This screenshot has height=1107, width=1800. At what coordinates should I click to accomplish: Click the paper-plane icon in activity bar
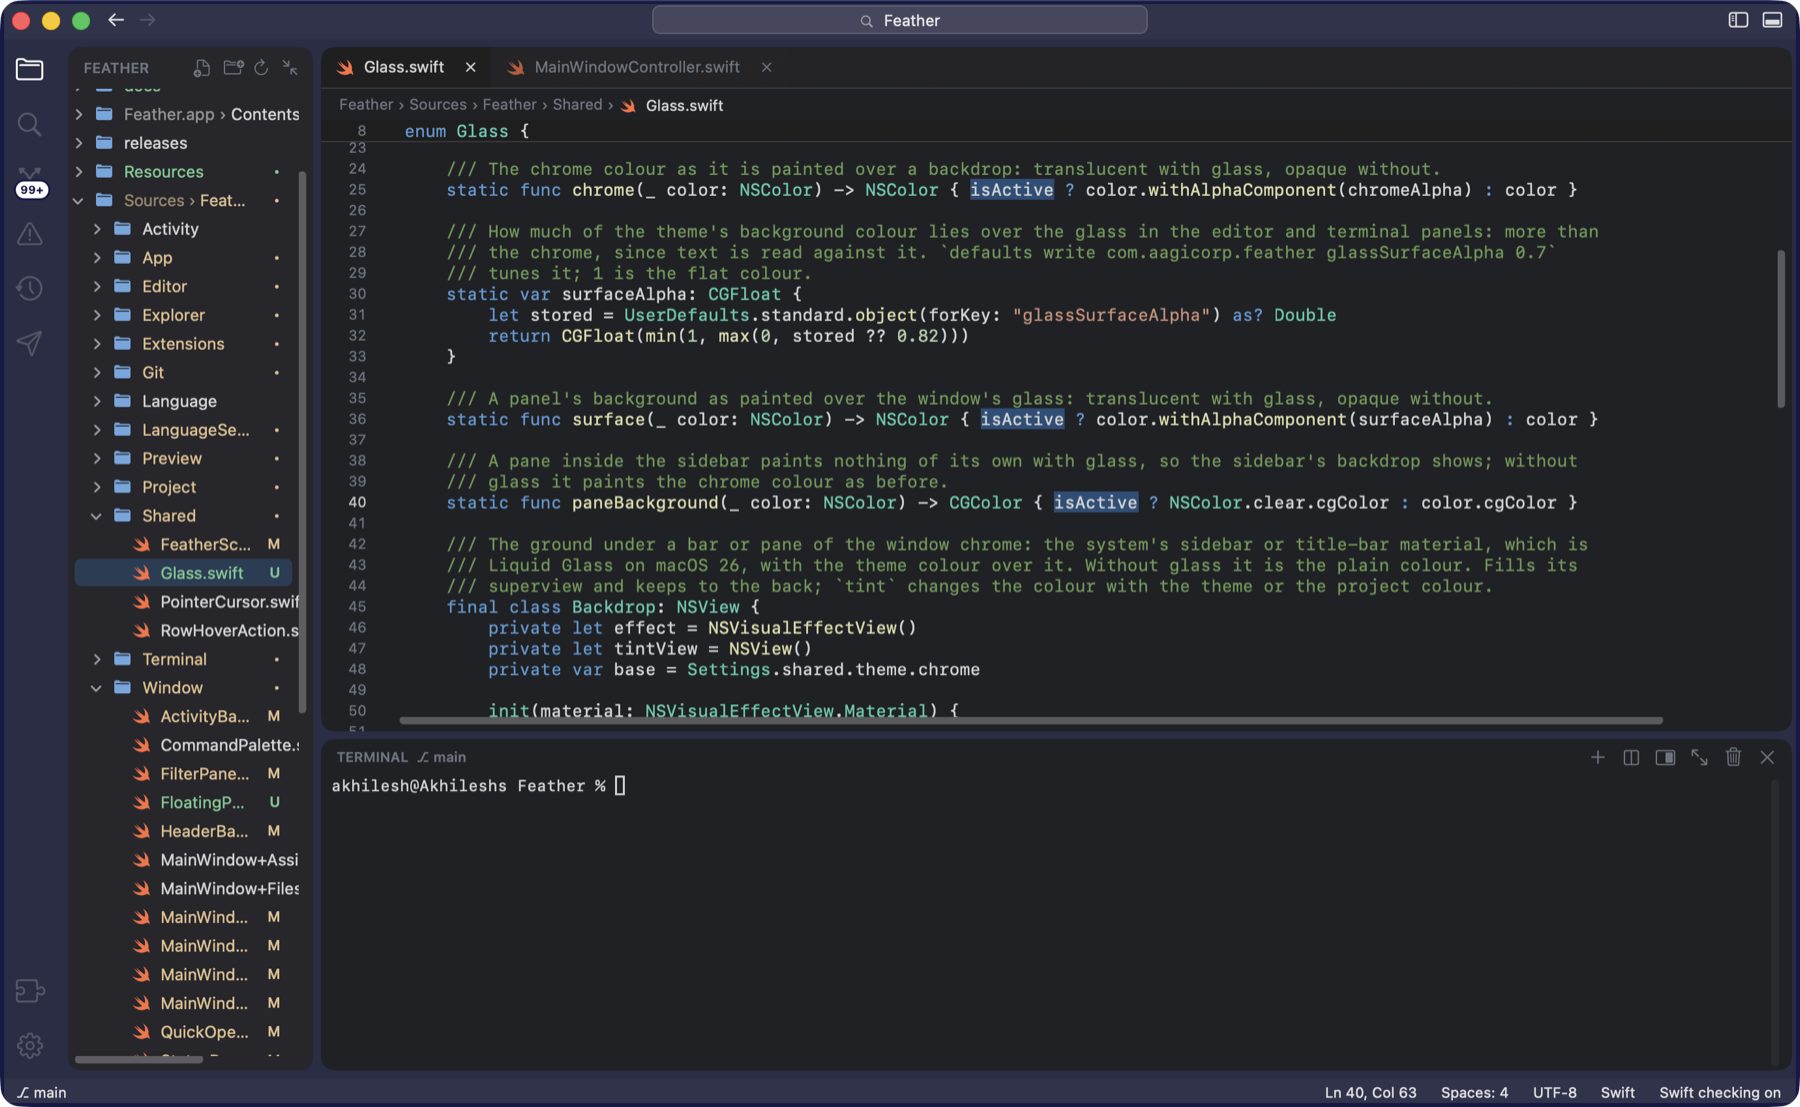click(30, 343)
